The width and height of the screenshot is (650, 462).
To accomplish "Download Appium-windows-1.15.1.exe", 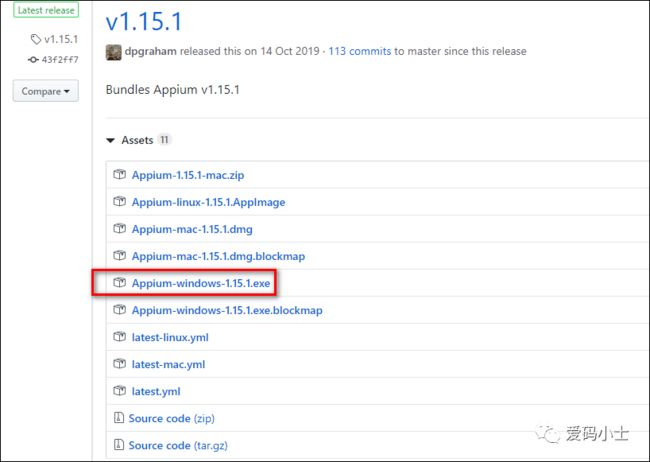I will point(201,283).
